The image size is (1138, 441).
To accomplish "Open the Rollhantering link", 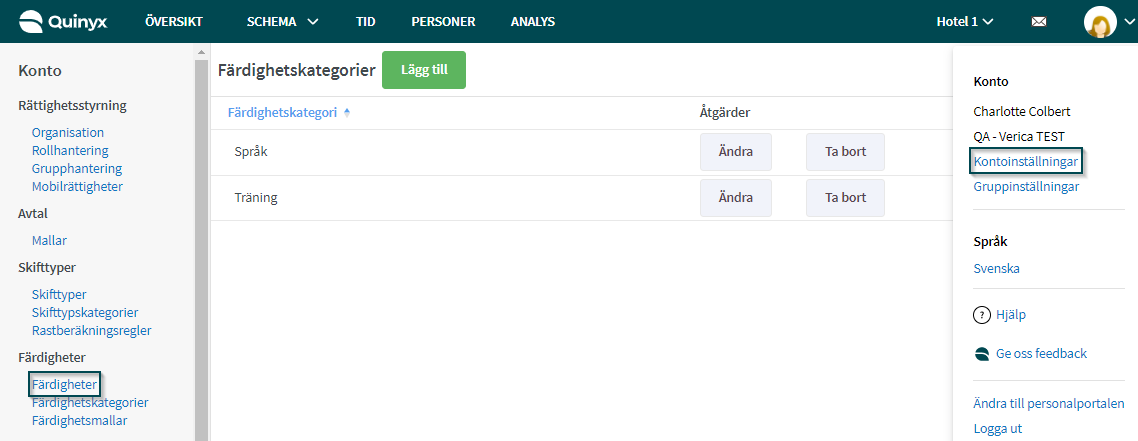I will (70, 150).
